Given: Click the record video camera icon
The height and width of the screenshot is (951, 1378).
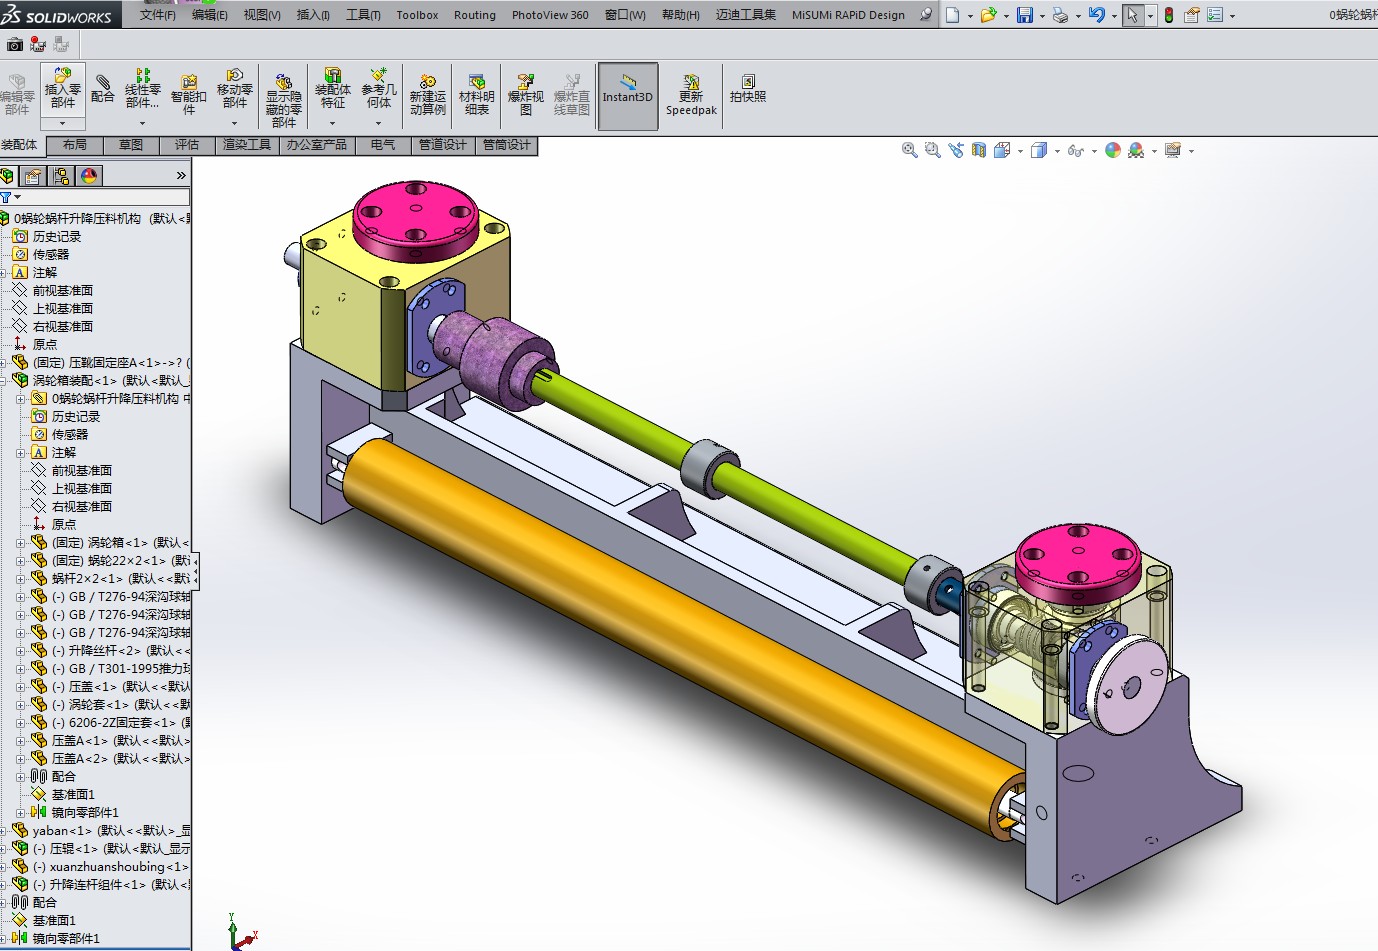Looking at the screenshot, I should coord(38,45).
